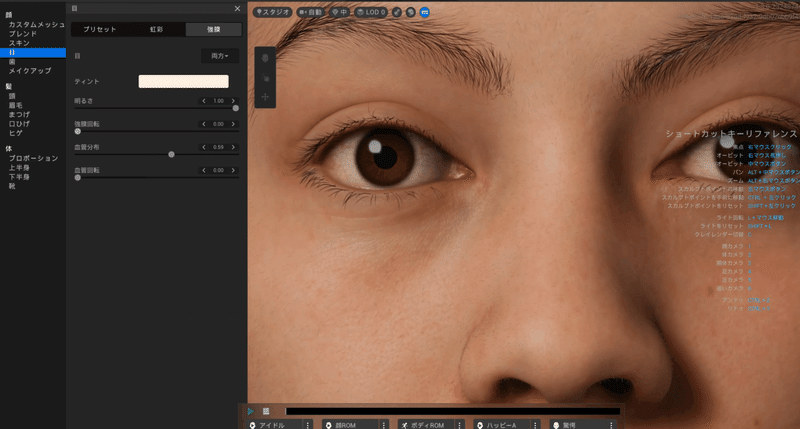Select the ハッピーA animation

point(502,425)
